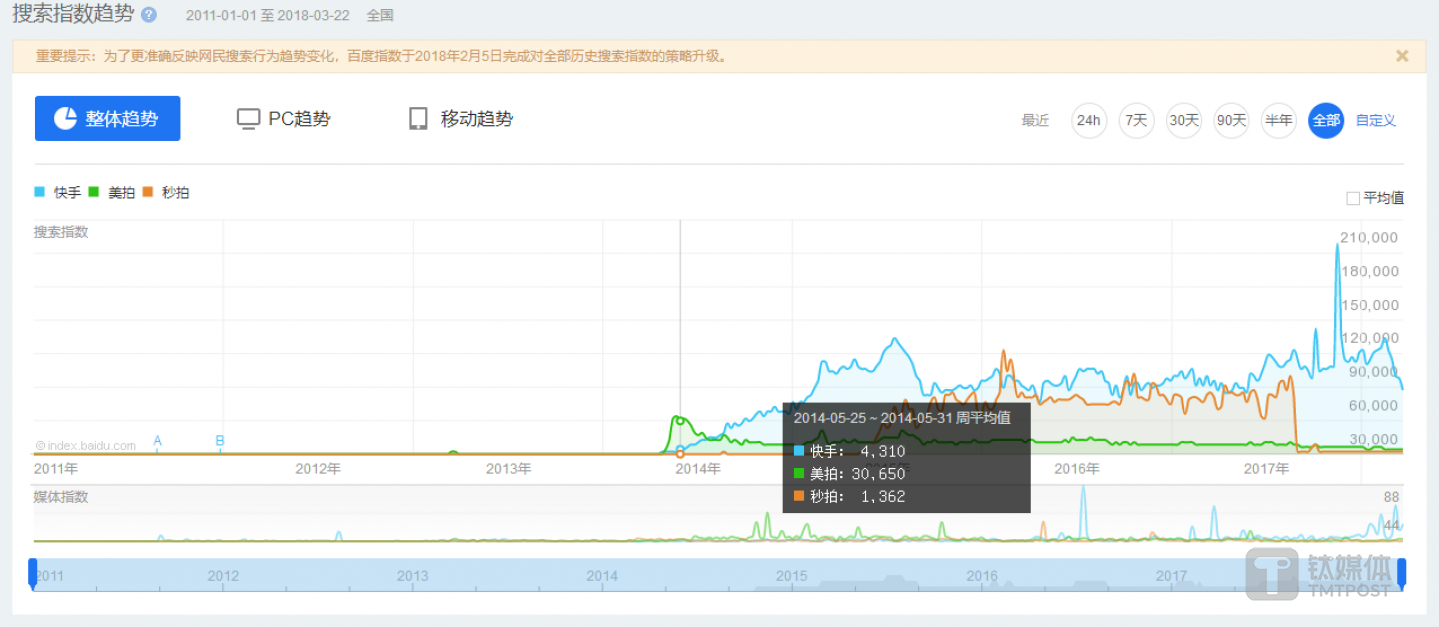Click the 半年 time range button
Image resolution: width=1439 pixels, height=627 pixels.
(x=1278, y=120)
